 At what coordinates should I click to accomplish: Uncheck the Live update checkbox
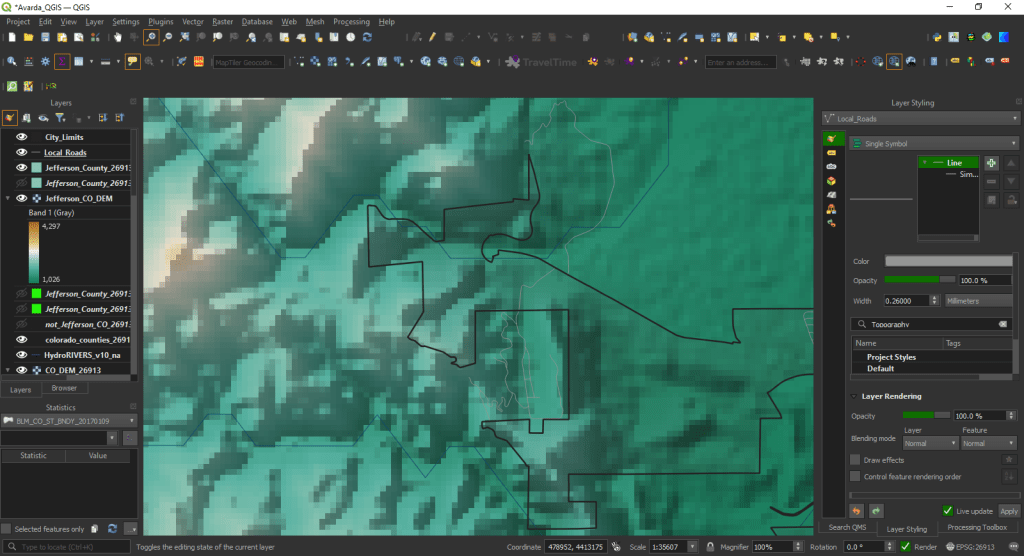pos(947,510)
